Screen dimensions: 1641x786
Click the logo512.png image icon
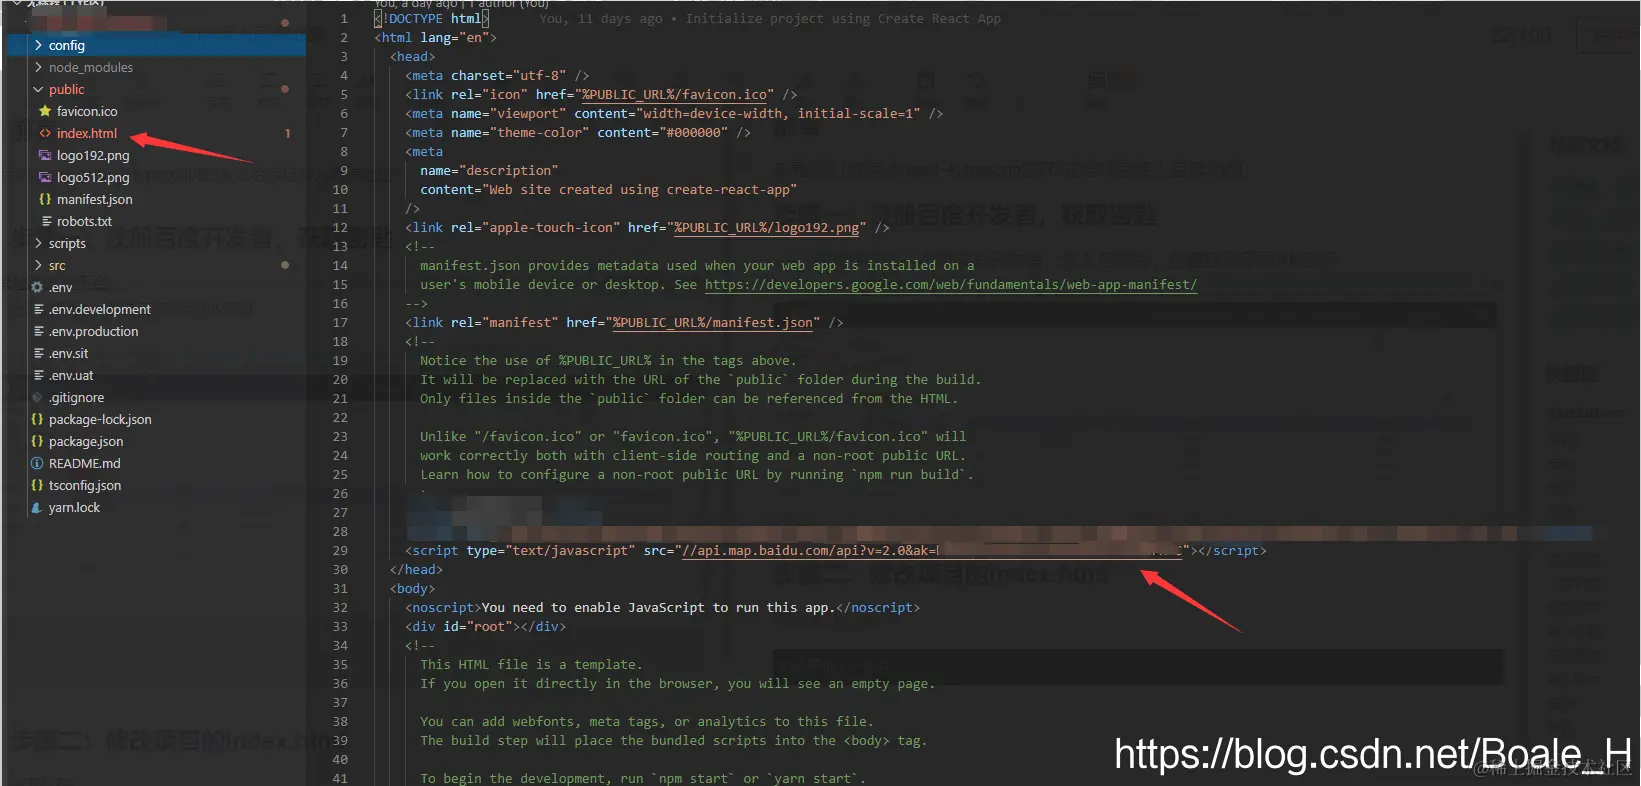[x=45, y=177]
